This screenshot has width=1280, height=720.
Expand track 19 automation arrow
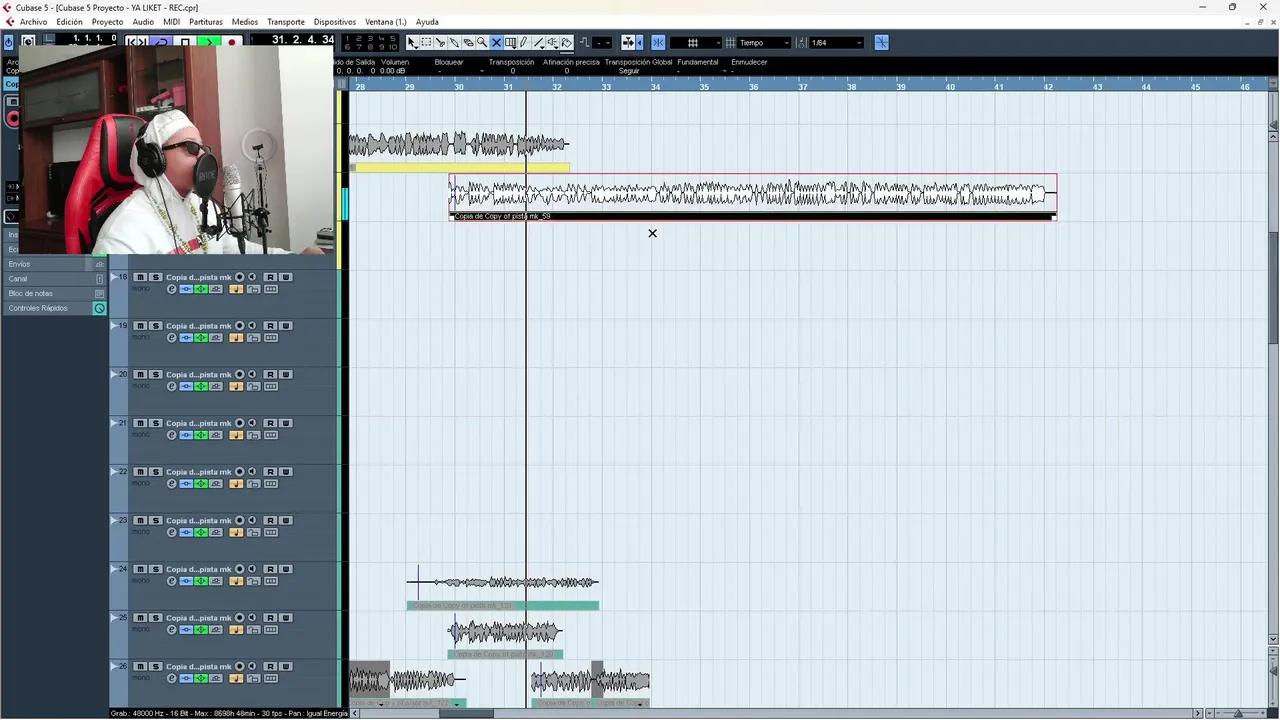[x=114, y=325]
